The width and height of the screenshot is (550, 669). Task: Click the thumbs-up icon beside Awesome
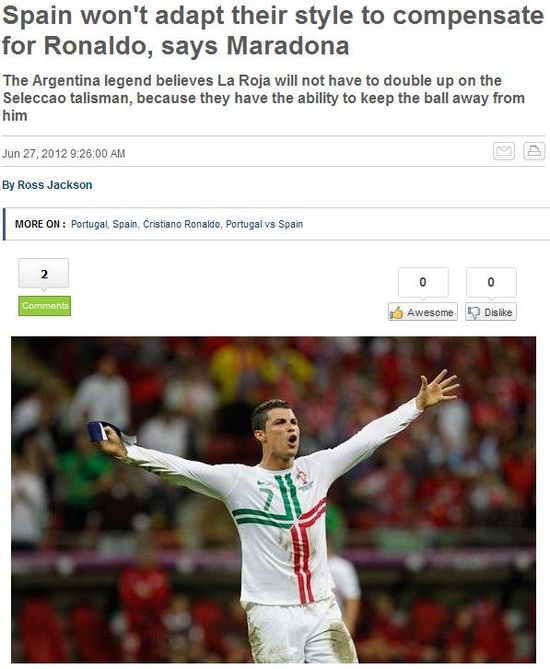pyautogui.click(x=396, y=312)
